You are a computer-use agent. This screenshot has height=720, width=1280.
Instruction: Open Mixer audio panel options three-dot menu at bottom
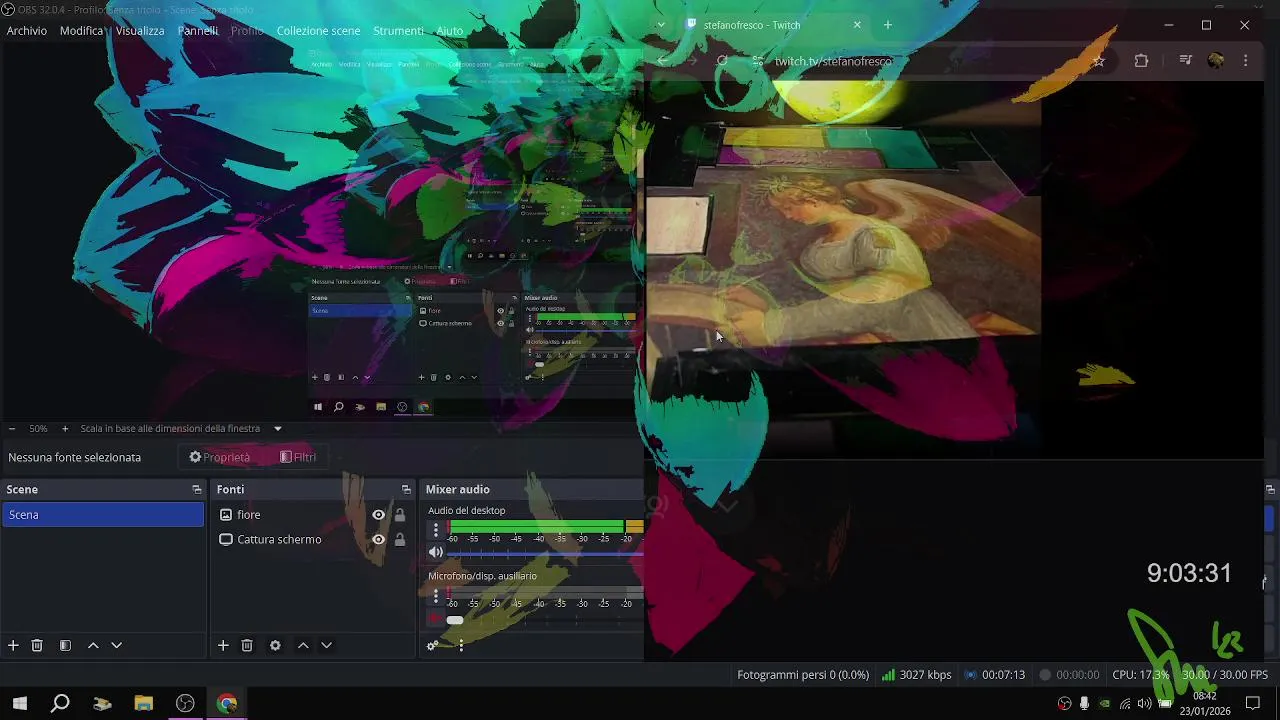461,646
